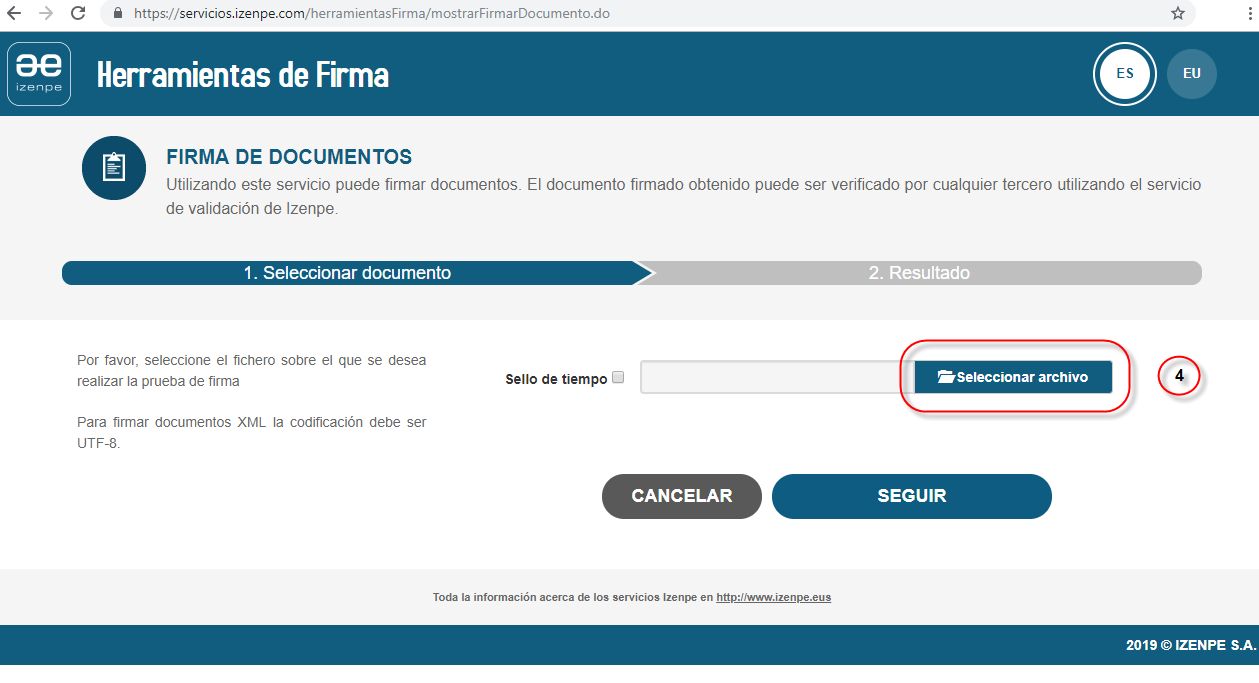Bookmark page with star icon
The height and width of the screenshot is (683, 1259).
1178,14
